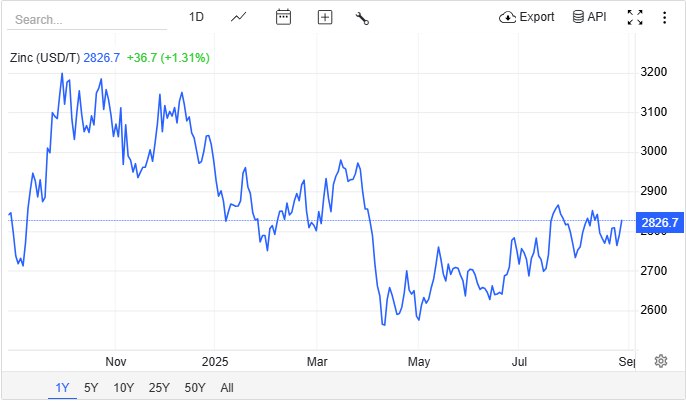Select the 1Y time range tab
Screen dimensions: 686x401
63,388
